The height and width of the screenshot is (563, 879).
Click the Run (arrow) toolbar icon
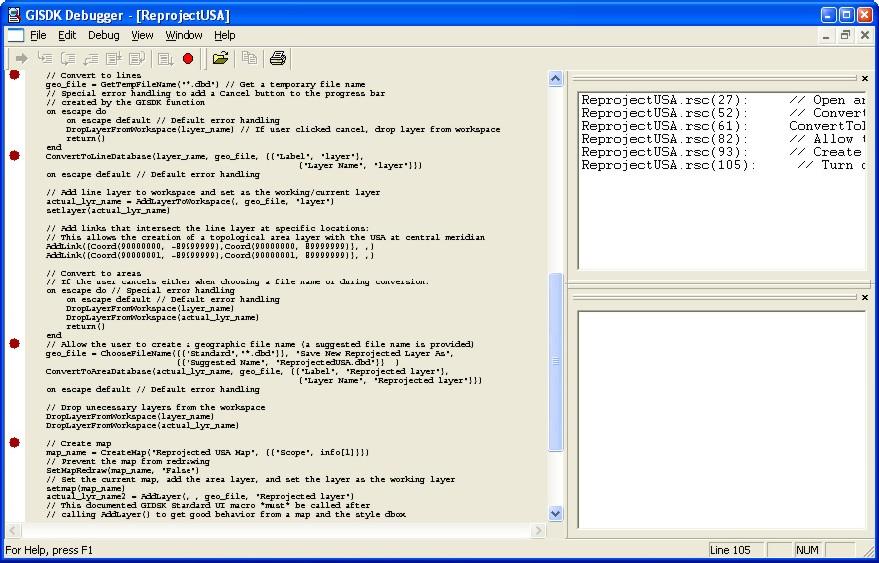[x=22, y=58]
